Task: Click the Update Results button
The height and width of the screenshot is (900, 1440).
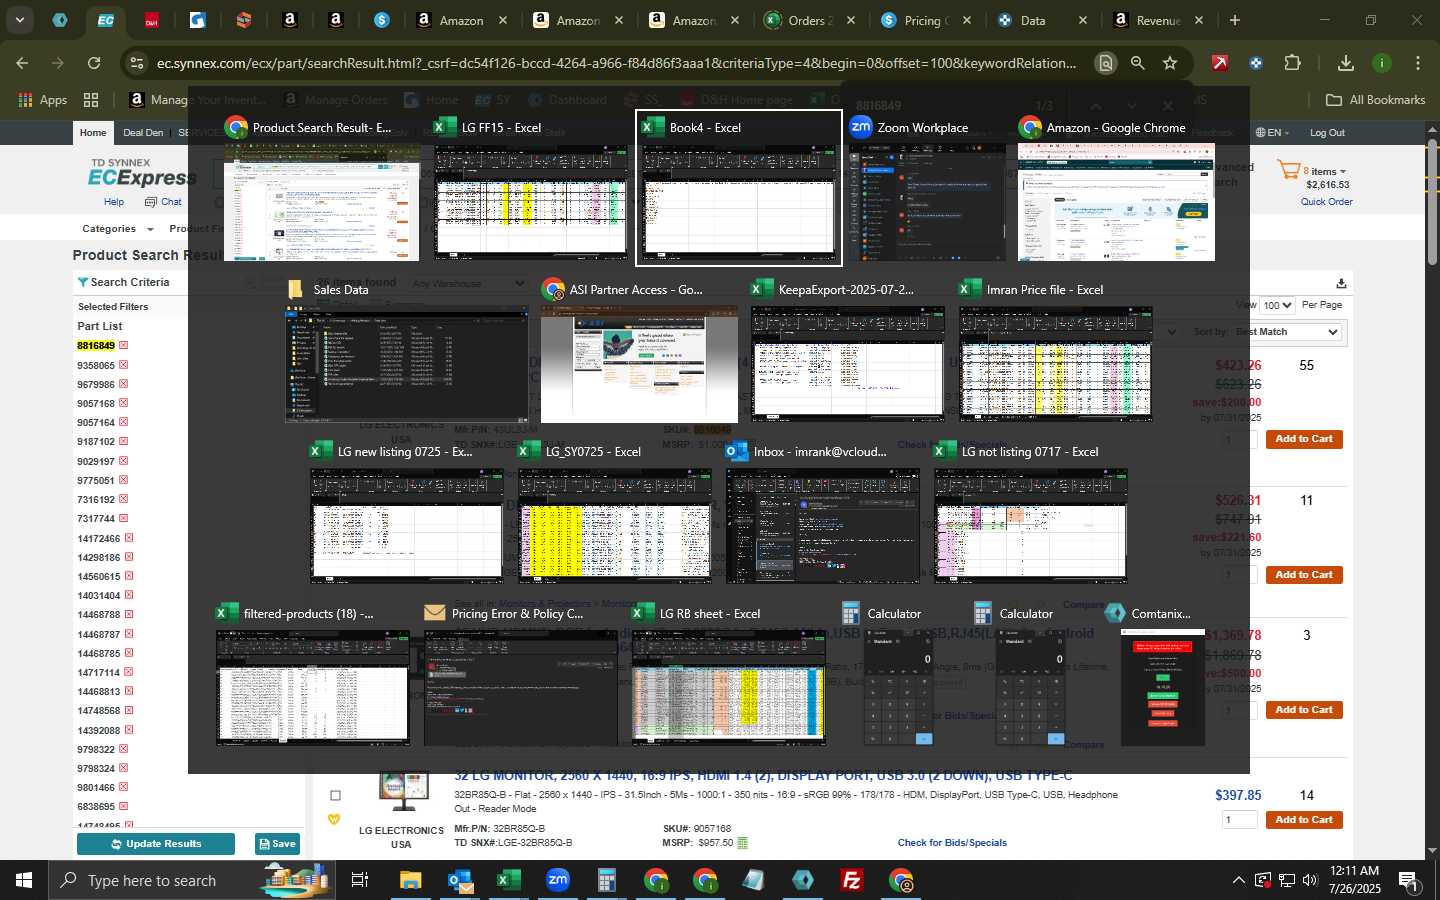Action: click(x=156, y=844)
